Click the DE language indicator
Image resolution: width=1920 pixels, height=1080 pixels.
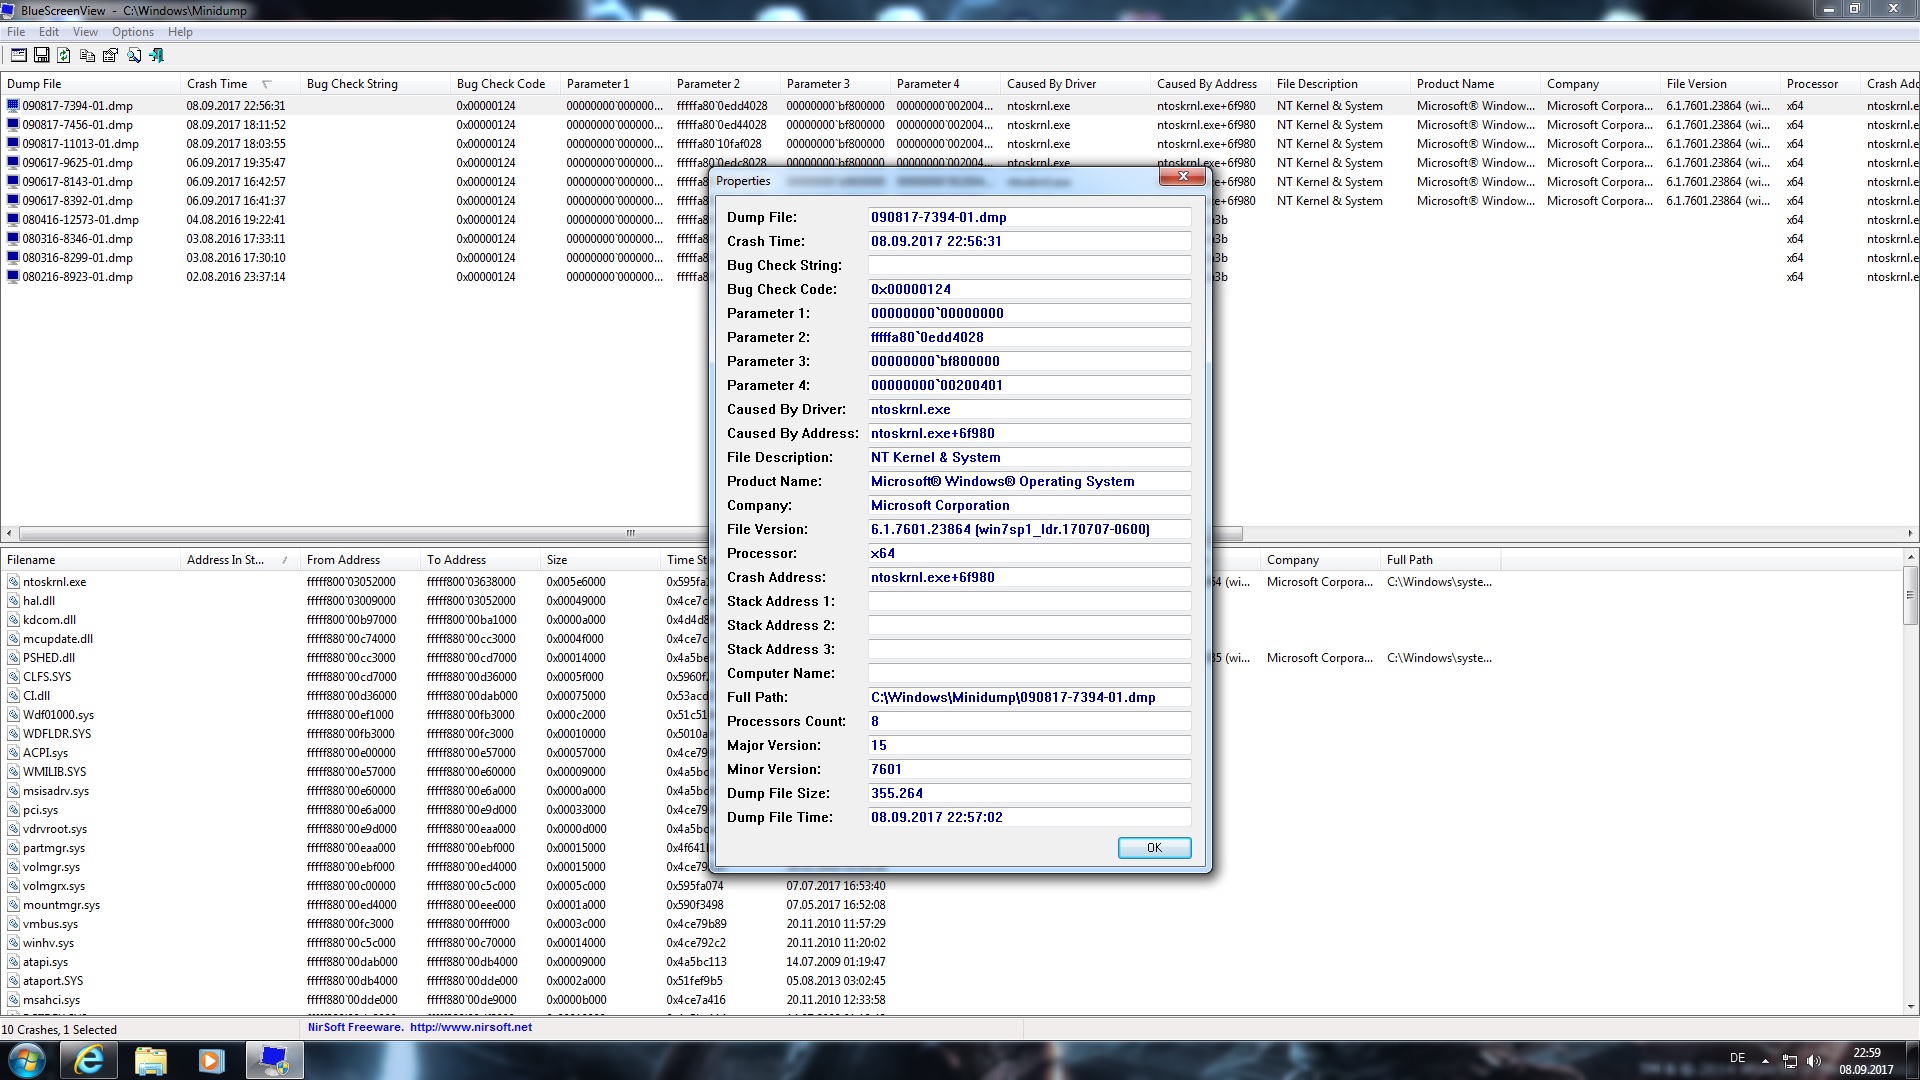pos(1738,1058)
